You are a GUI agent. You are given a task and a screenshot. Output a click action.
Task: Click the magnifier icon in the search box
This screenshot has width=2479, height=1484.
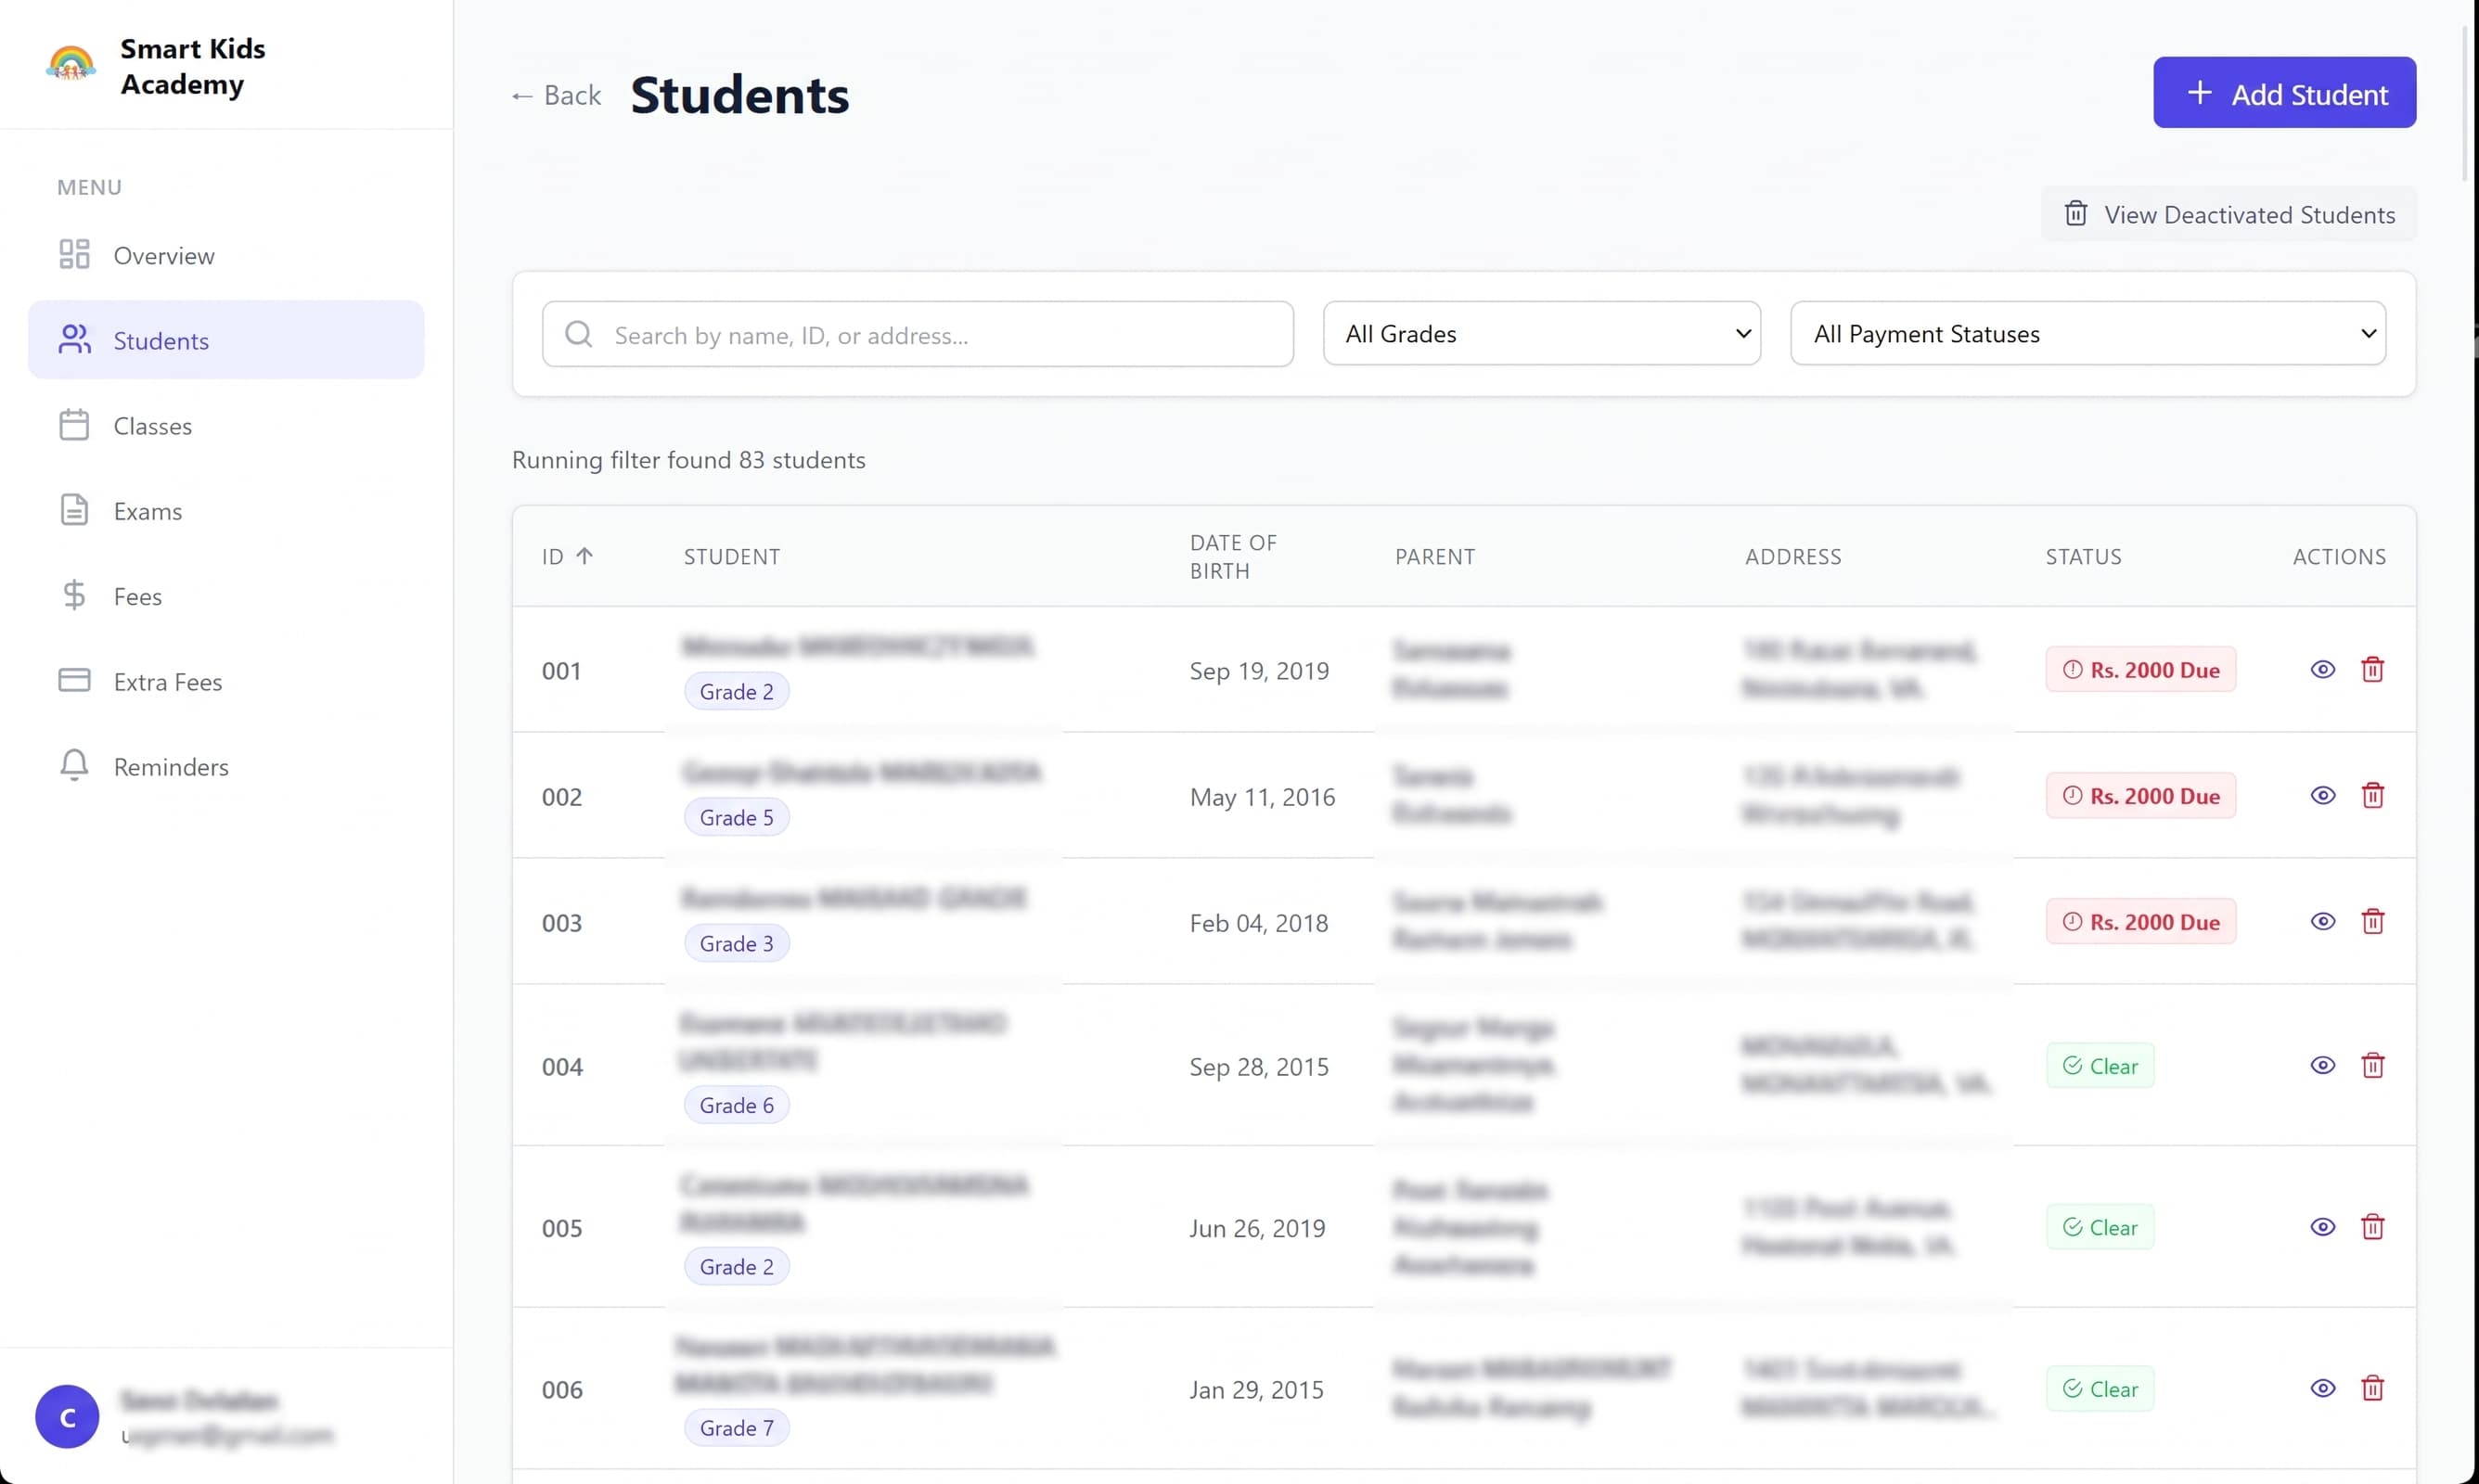(x=578, y=334)
